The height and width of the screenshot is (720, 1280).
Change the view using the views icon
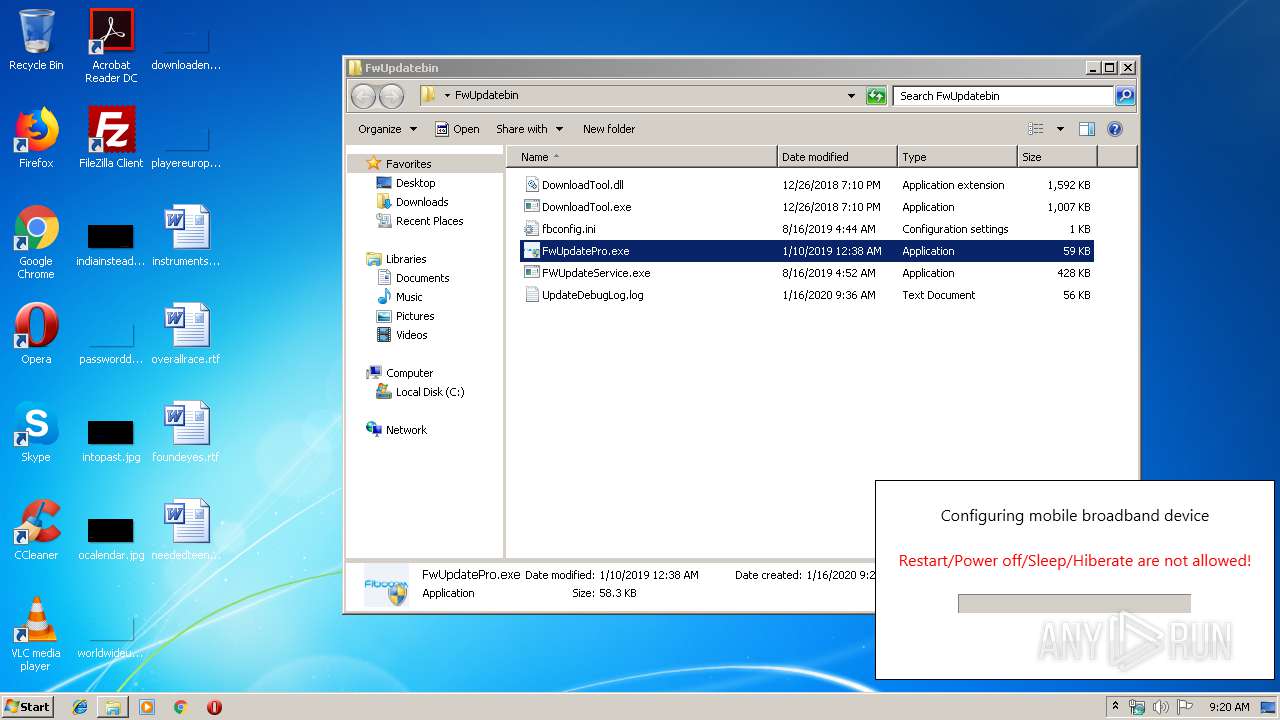pos(1036,129)
